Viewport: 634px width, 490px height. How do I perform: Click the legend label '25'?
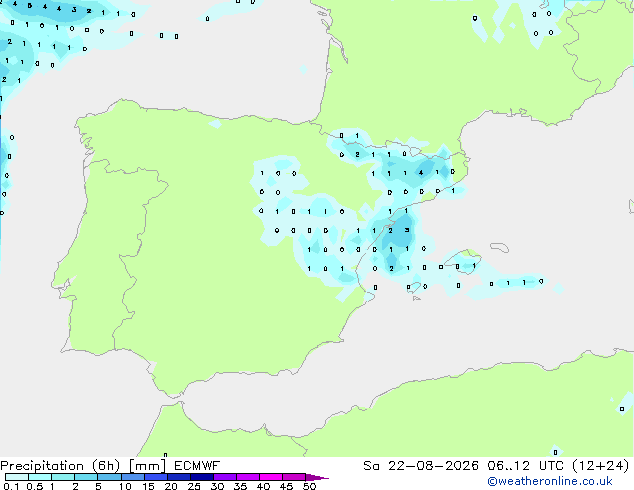(194, 486)
